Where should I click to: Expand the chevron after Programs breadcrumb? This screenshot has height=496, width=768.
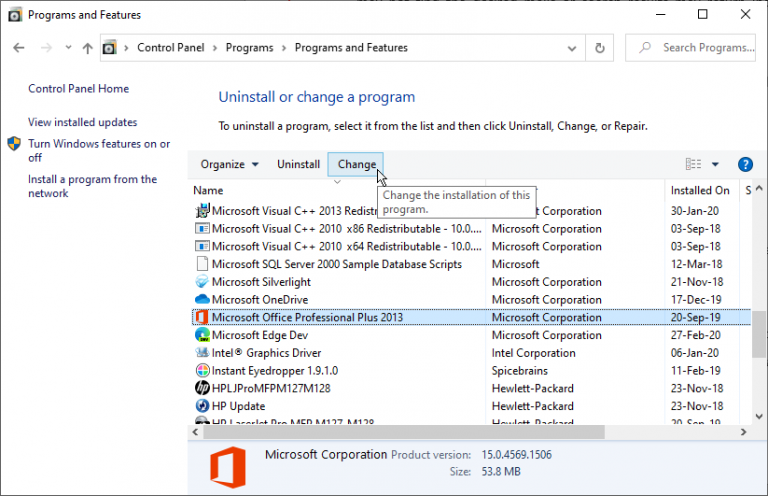pyautogui.click(x=284, y=48)
